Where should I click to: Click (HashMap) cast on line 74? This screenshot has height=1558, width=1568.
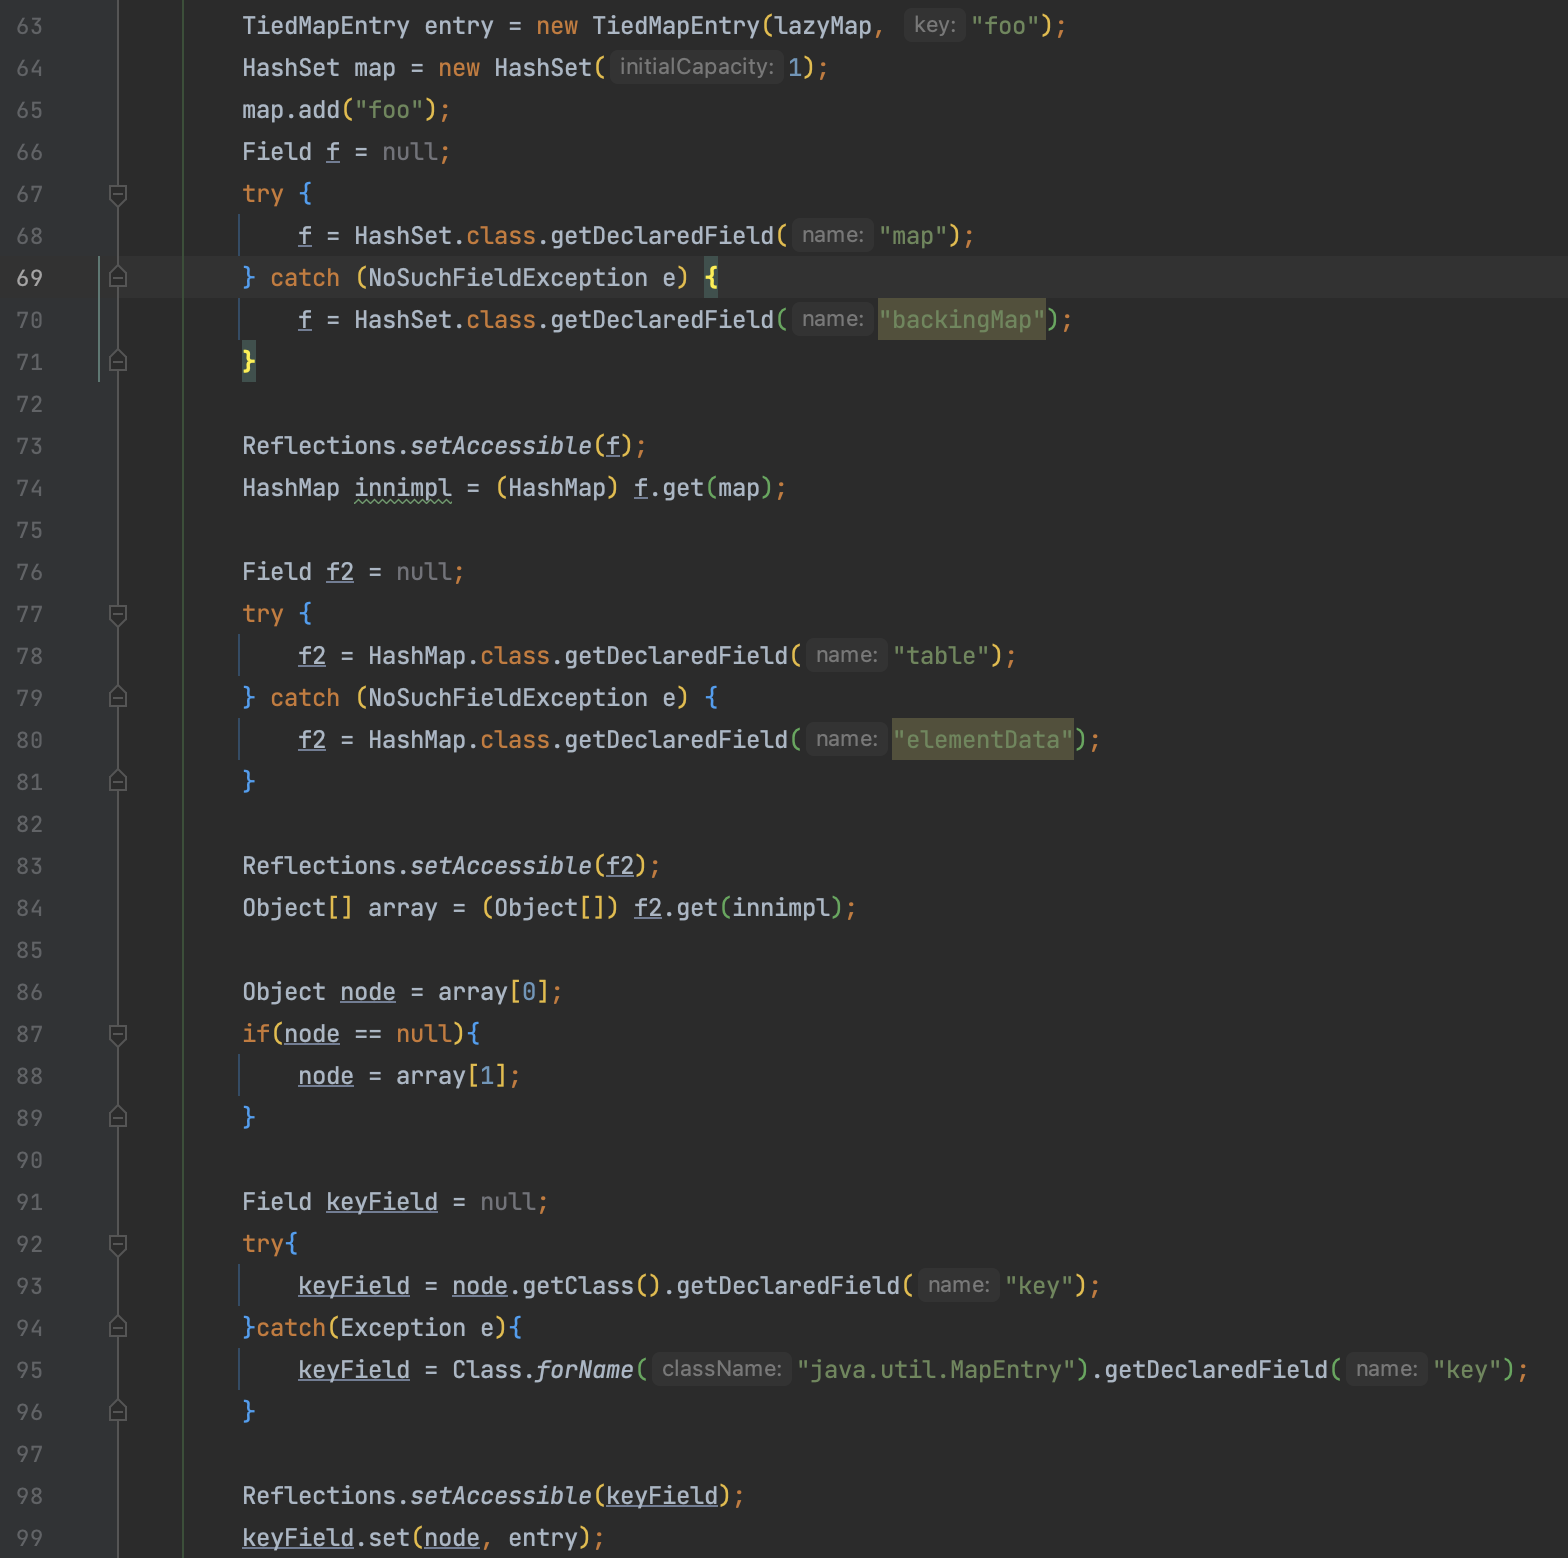point(557,488)
